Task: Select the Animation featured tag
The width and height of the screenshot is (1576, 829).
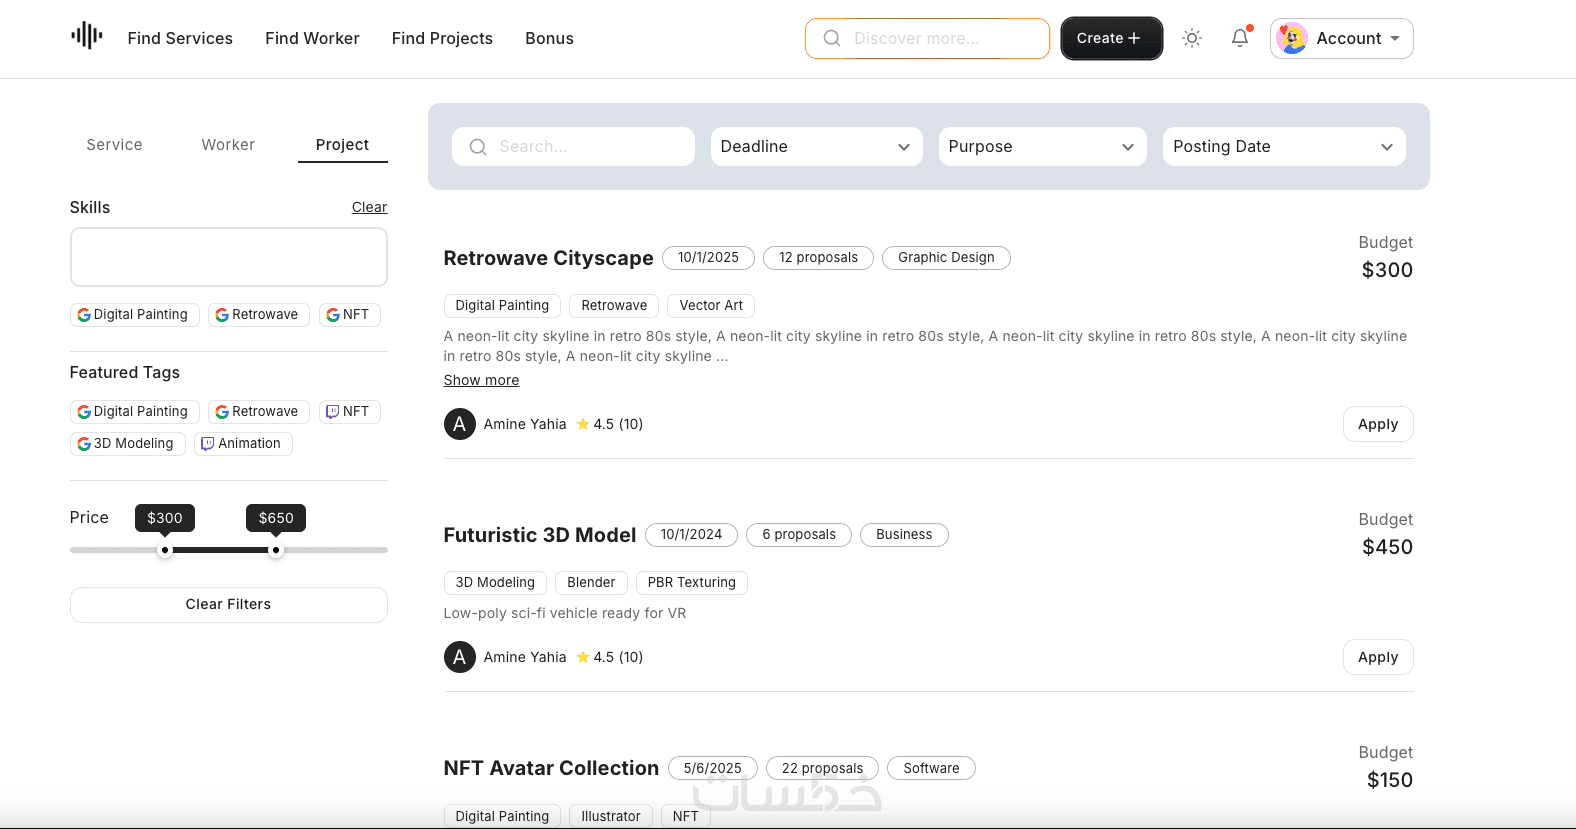Action: [x=243, y=443]
